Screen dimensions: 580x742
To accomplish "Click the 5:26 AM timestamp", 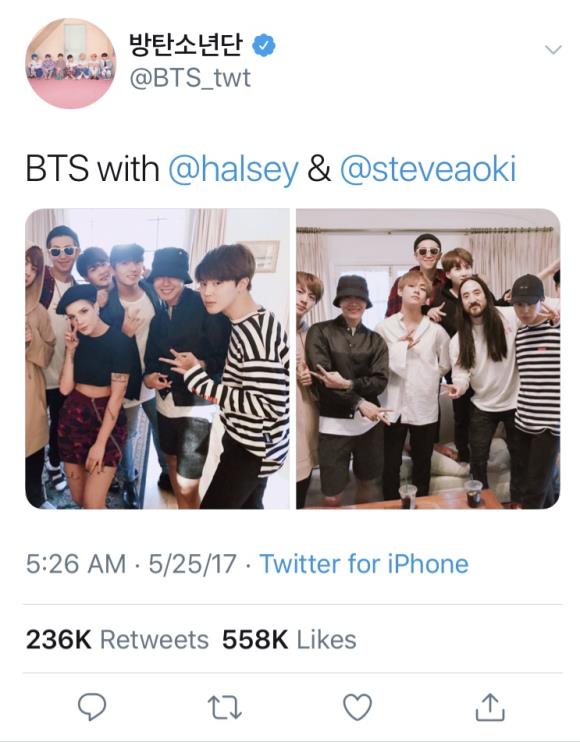I will [x=76, y=564].
